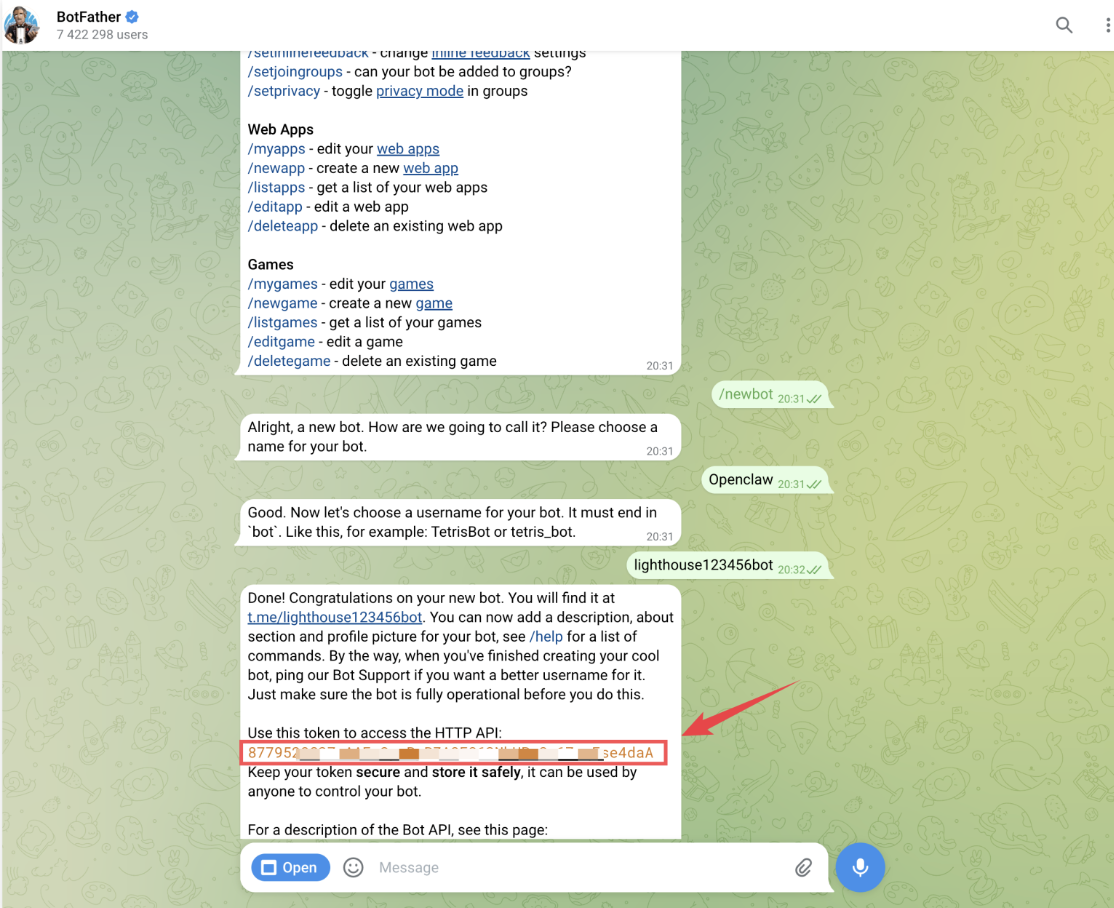This screenshot has width=1114, height=908.
Task: Click the BotFather profile avatar
Action: 22,25
